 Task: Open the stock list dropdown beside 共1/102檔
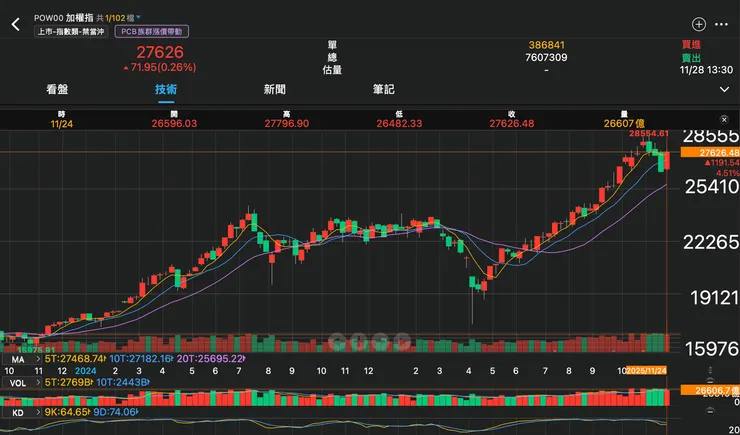coord(138,18)
